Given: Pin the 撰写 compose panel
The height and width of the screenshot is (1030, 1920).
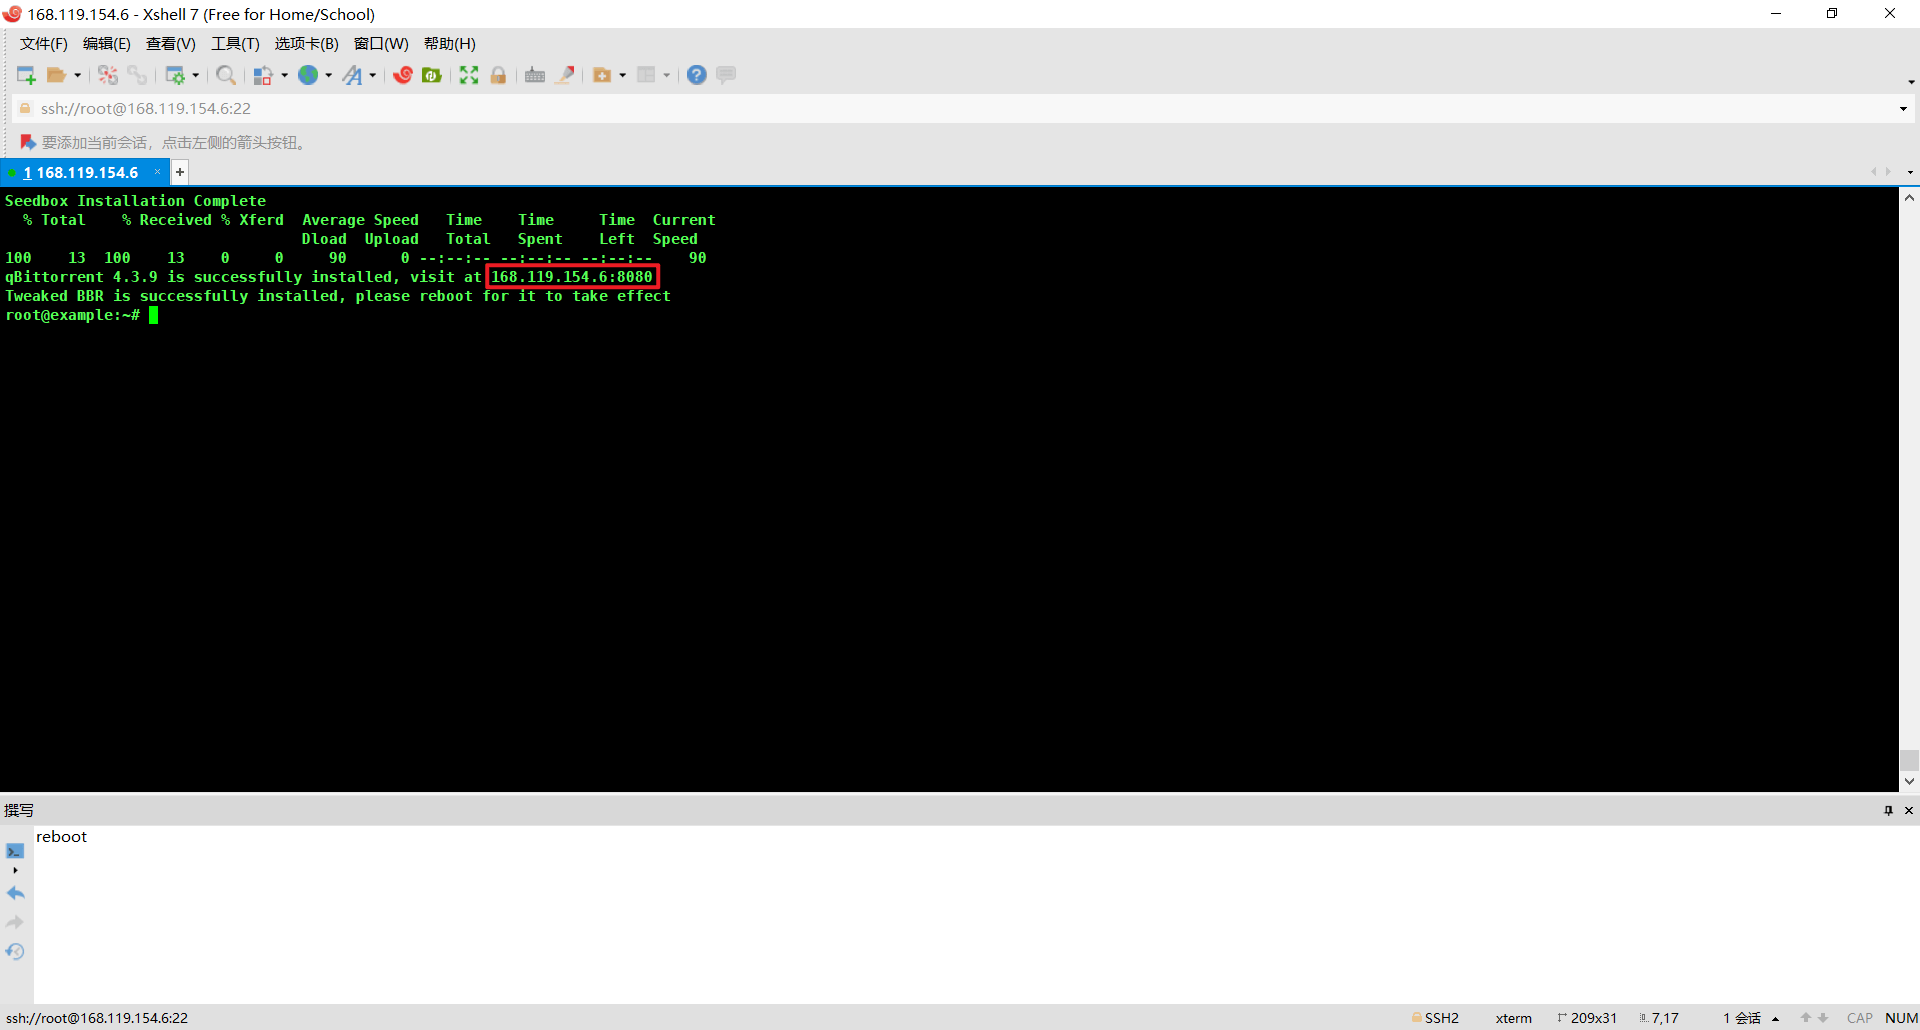Looking at the screenshot, I should 1888,810.
